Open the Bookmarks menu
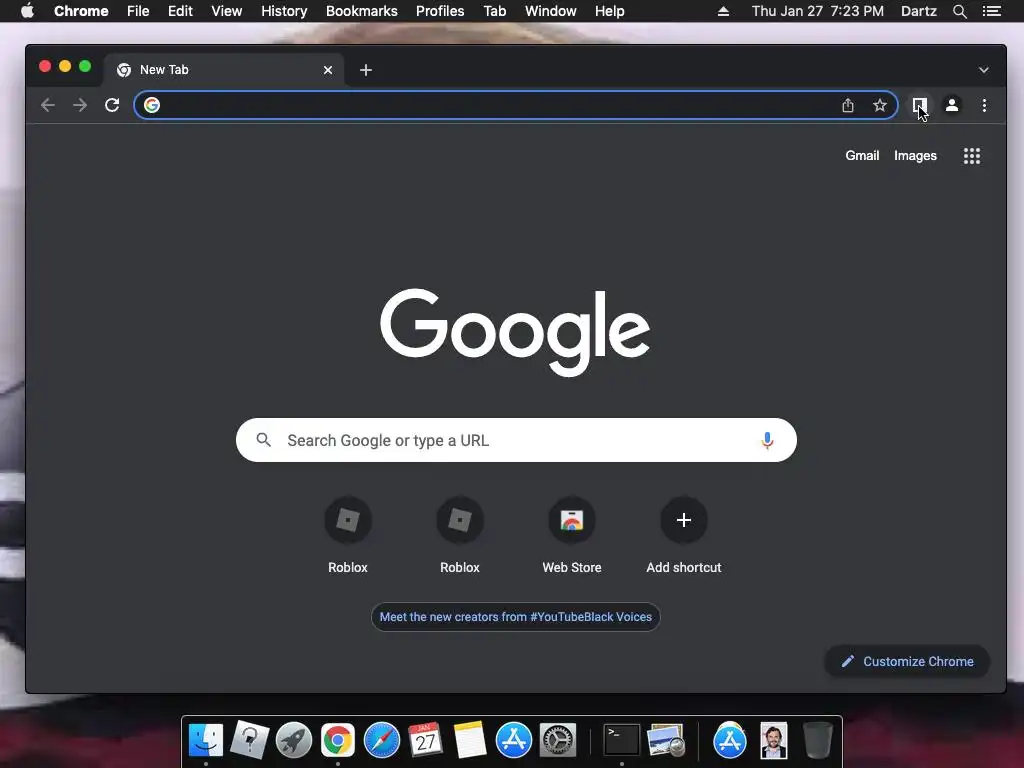This screenshot has height=768, width=1024. click(362, 11)
